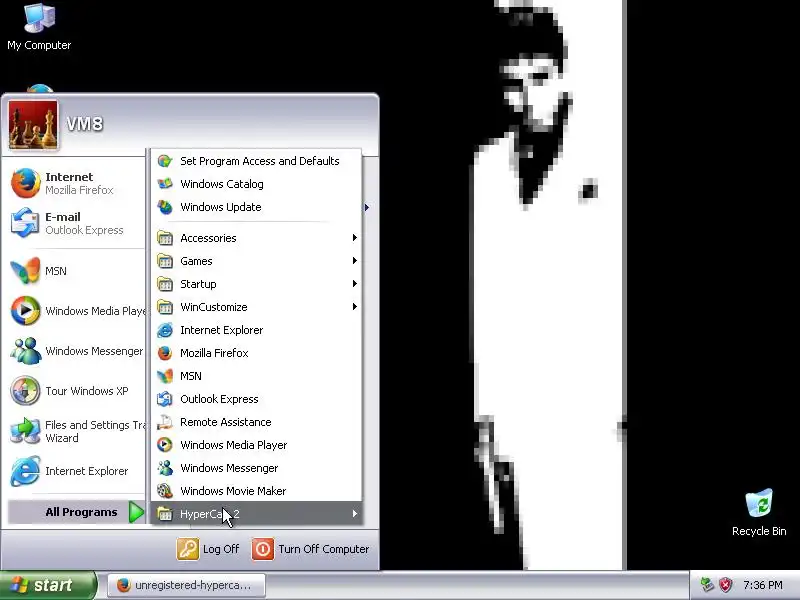Image resolution: width=800 pixels, height=600 pixels.
Task: Expand the Games submenu arrow
Action: pos(354,261)
